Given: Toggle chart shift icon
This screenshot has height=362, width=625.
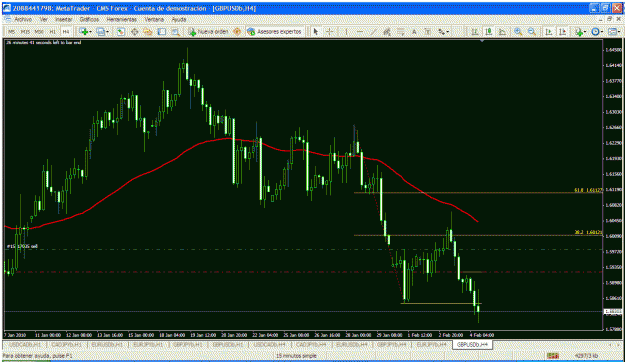Looking at the screenshot, I should pyautogui.click(x=562, y=31).
